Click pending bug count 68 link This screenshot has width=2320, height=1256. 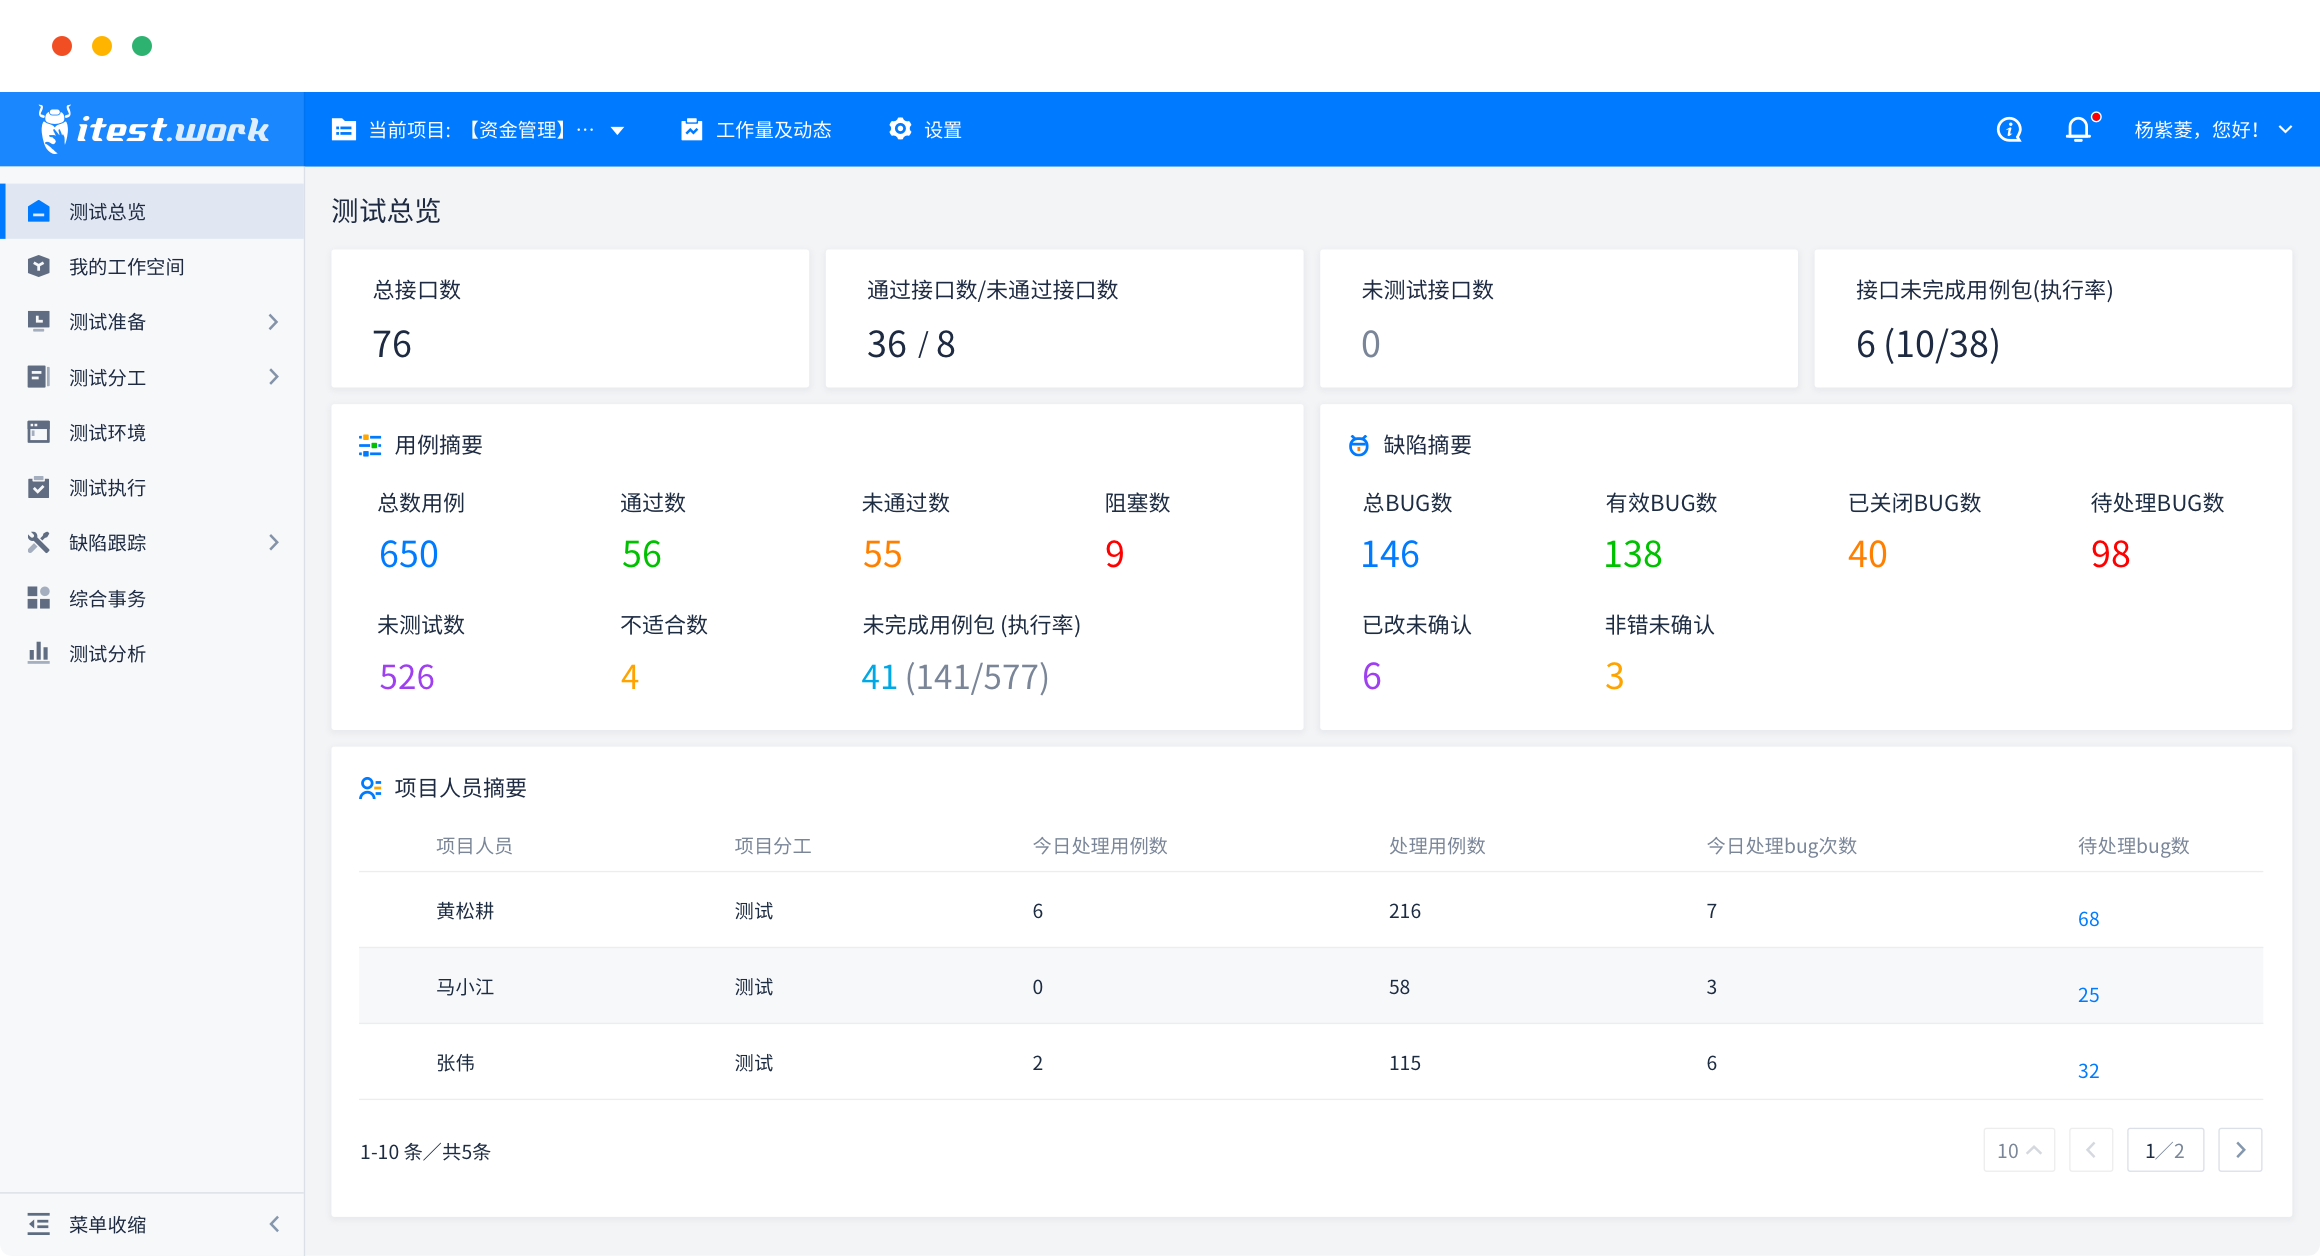coord(2088,919)
